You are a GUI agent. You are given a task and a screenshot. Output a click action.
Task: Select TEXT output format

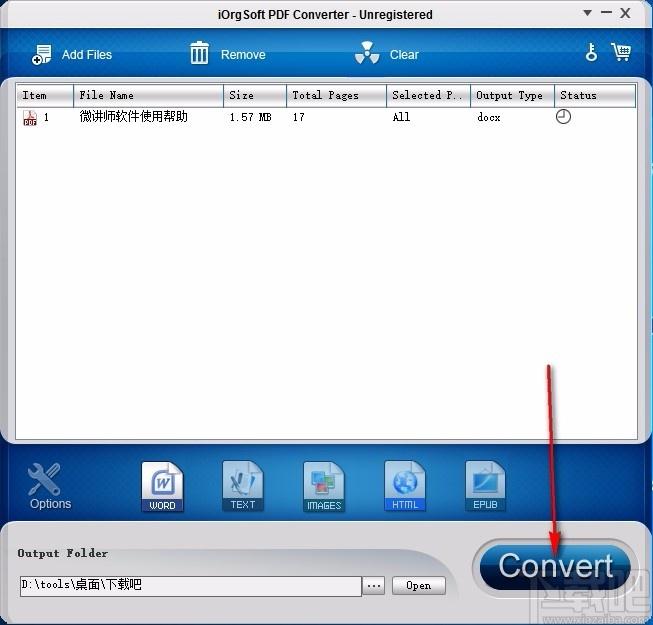click(243, 486)
